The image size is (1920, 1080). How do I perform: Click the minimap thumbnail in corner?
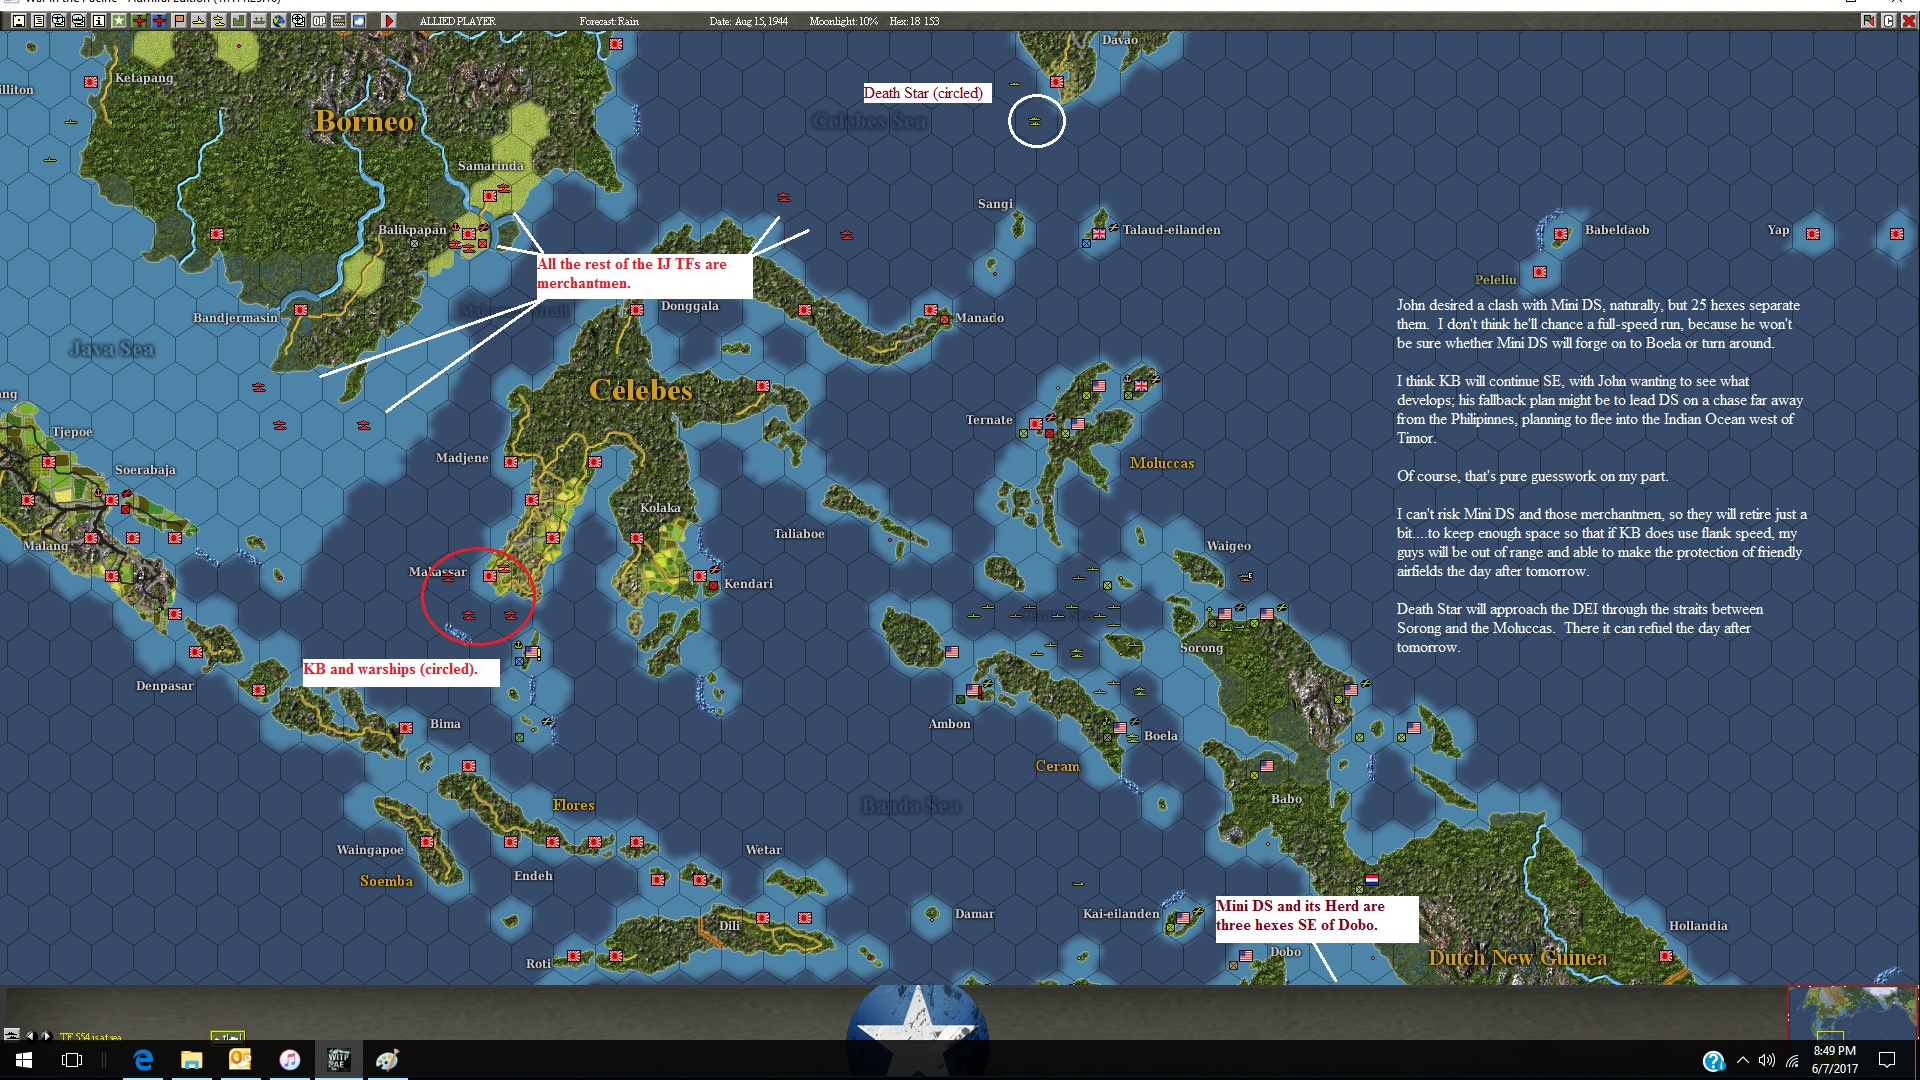1852,1012
